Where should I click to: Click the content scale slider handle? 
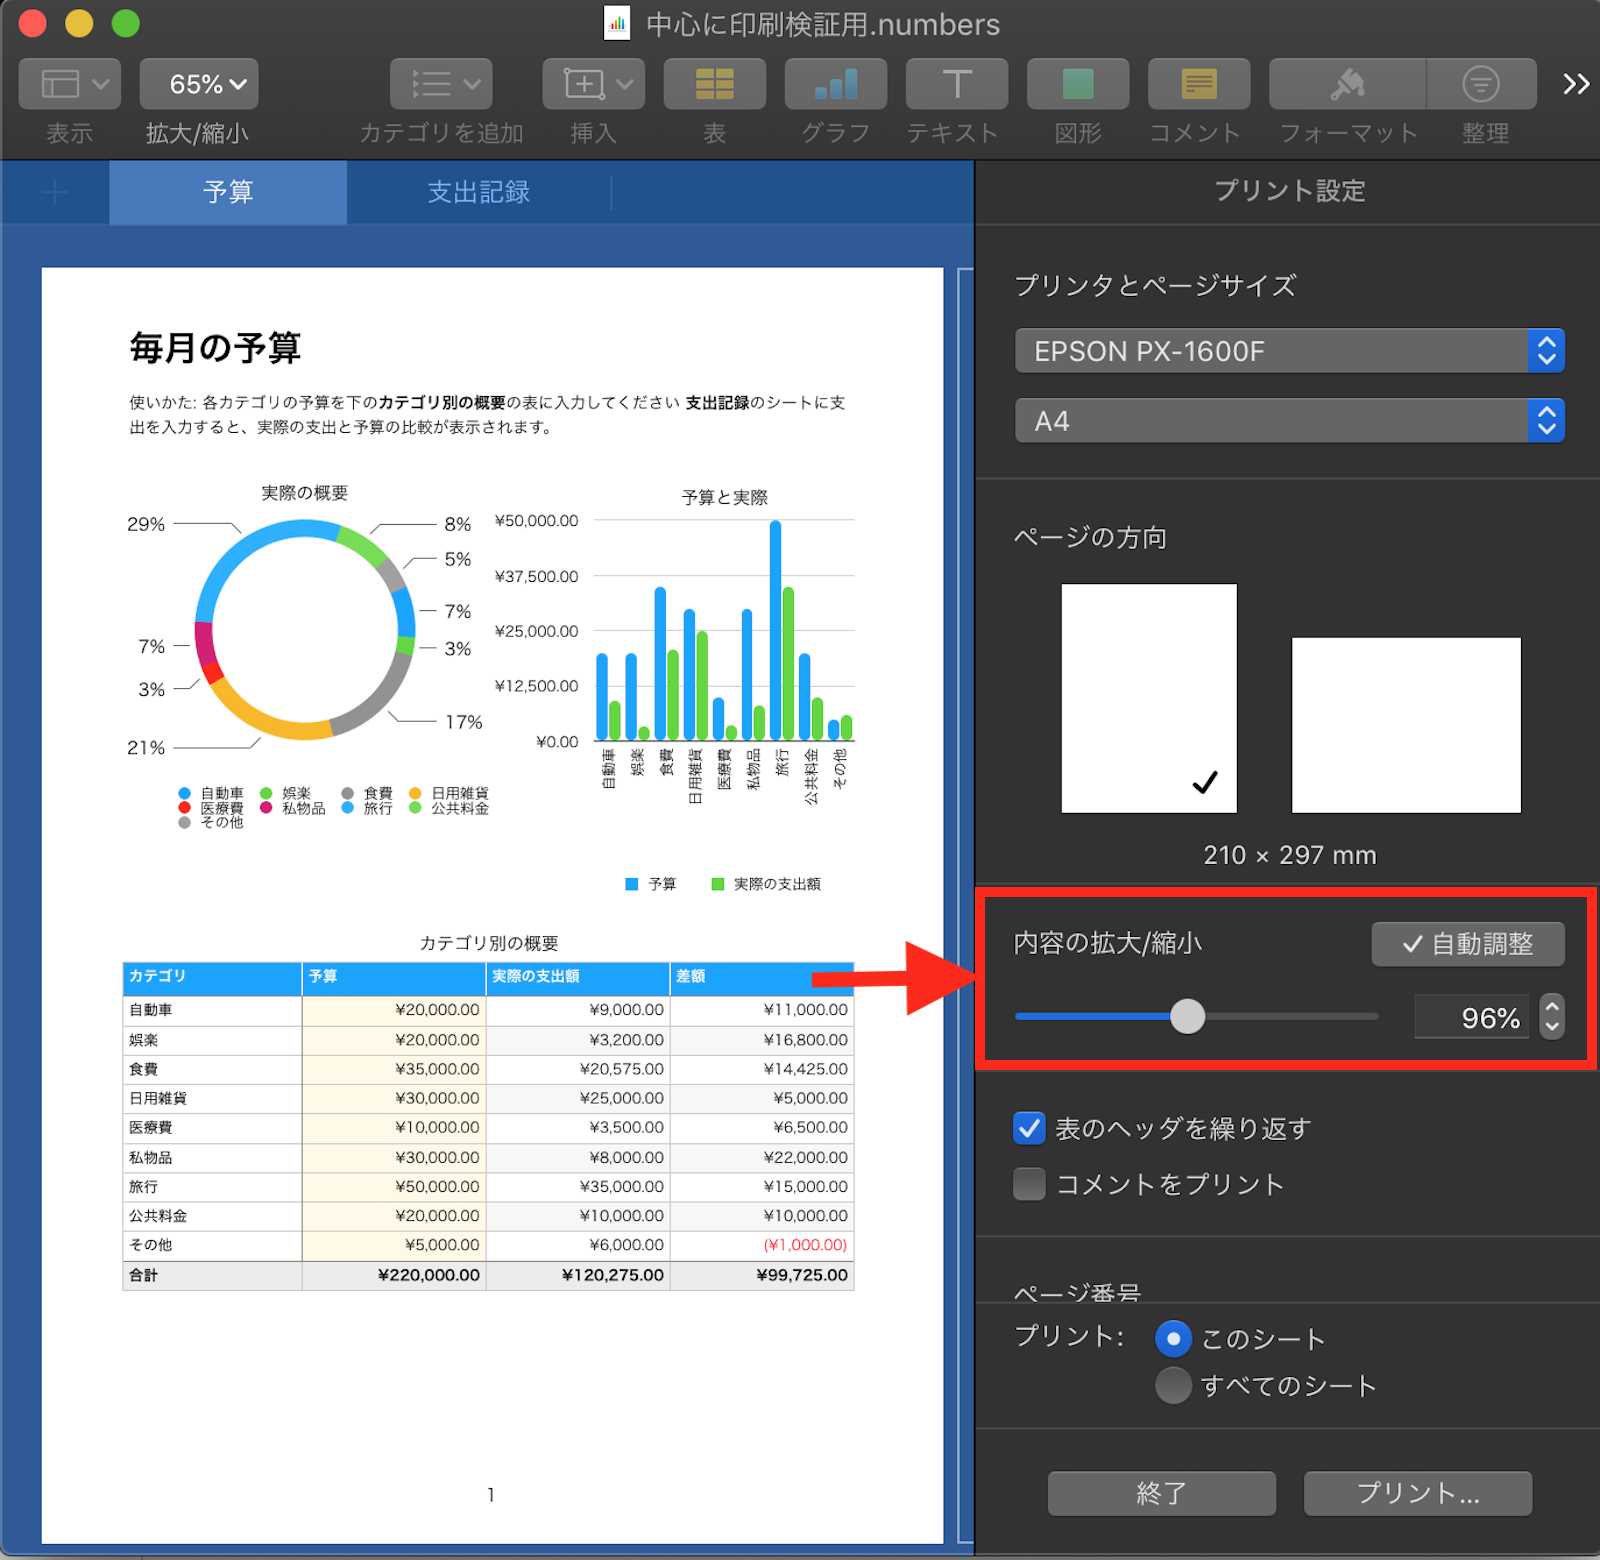[x=1187, y=1017]
